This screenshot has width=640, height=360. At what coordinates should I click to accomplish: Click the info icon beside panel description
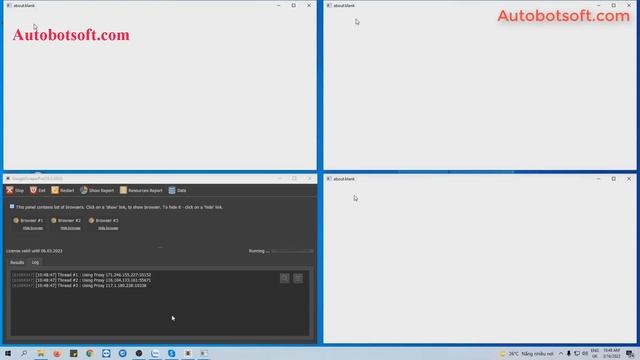(x=12, y=207)
